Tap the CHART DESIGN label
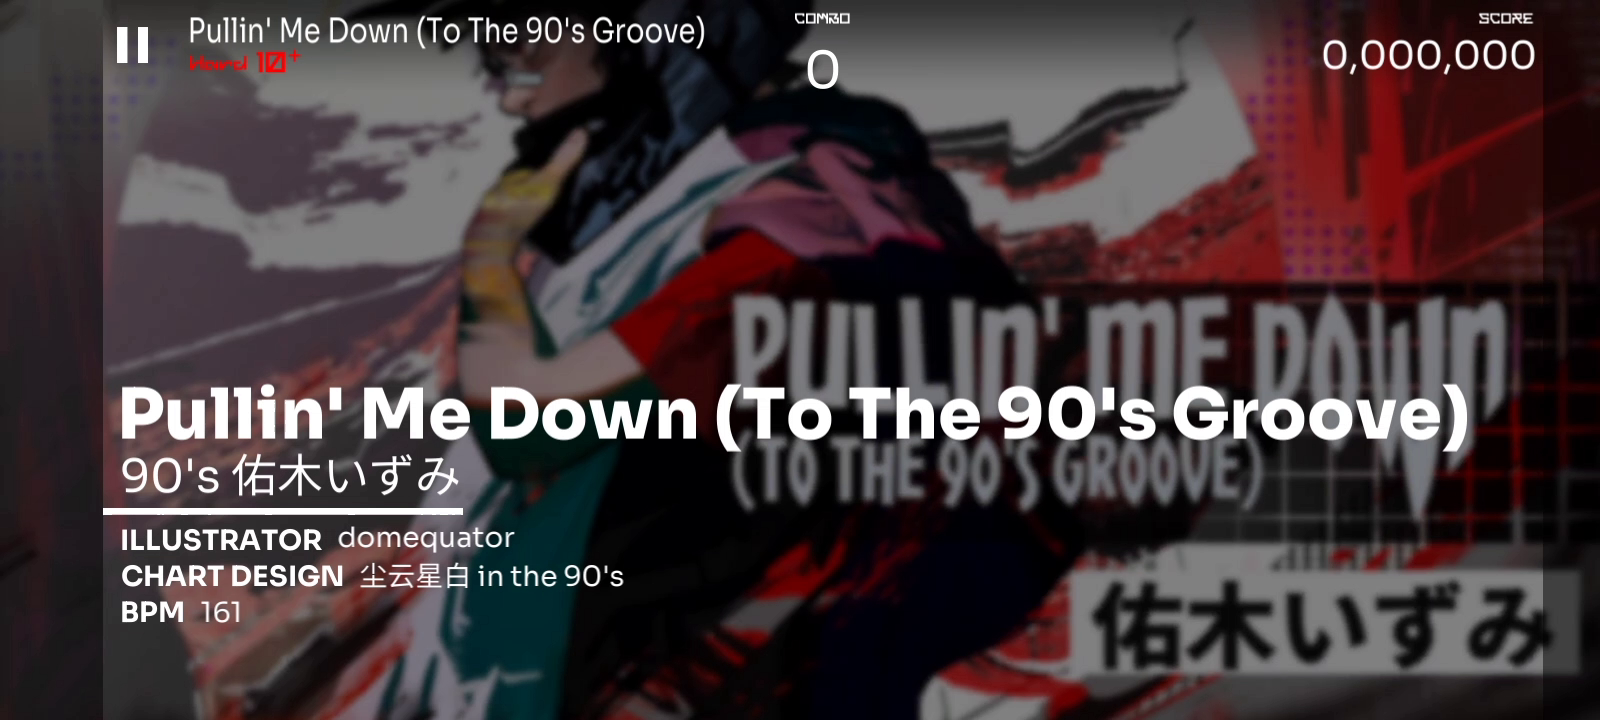Screen dimensions: 1600x720 click(232, 576)
